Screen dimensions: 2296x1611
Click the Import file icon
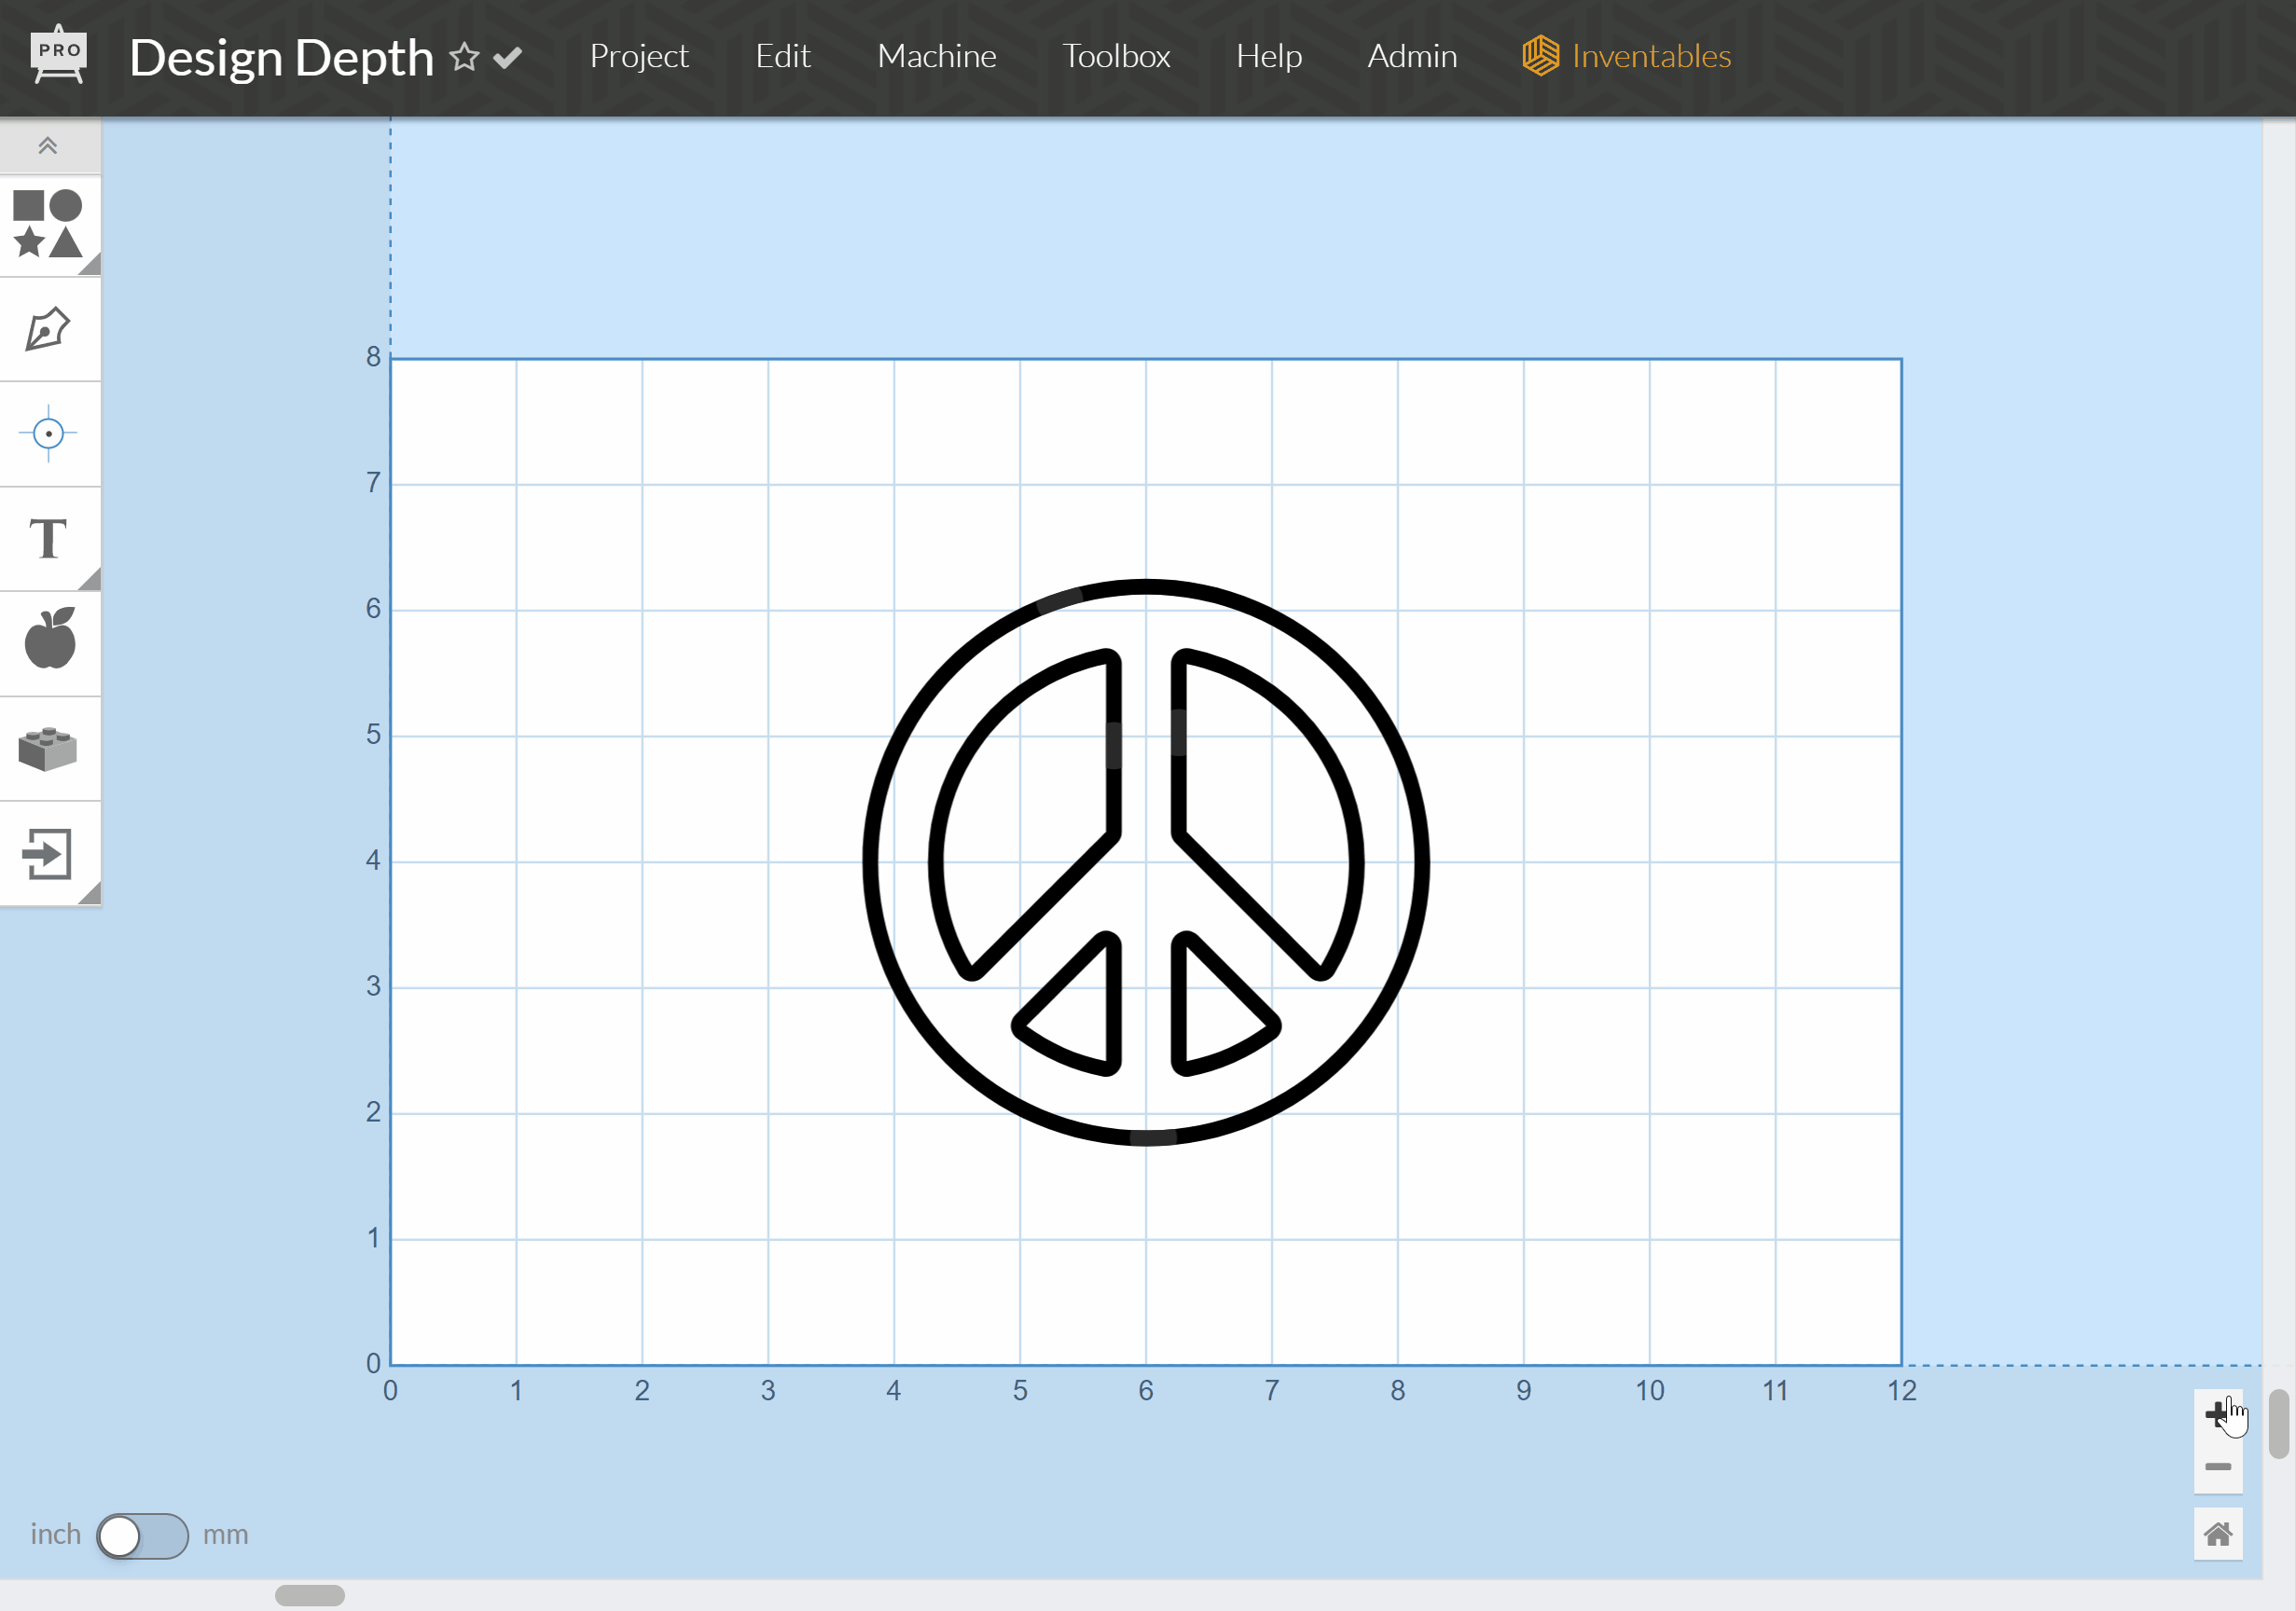[48, 853]
